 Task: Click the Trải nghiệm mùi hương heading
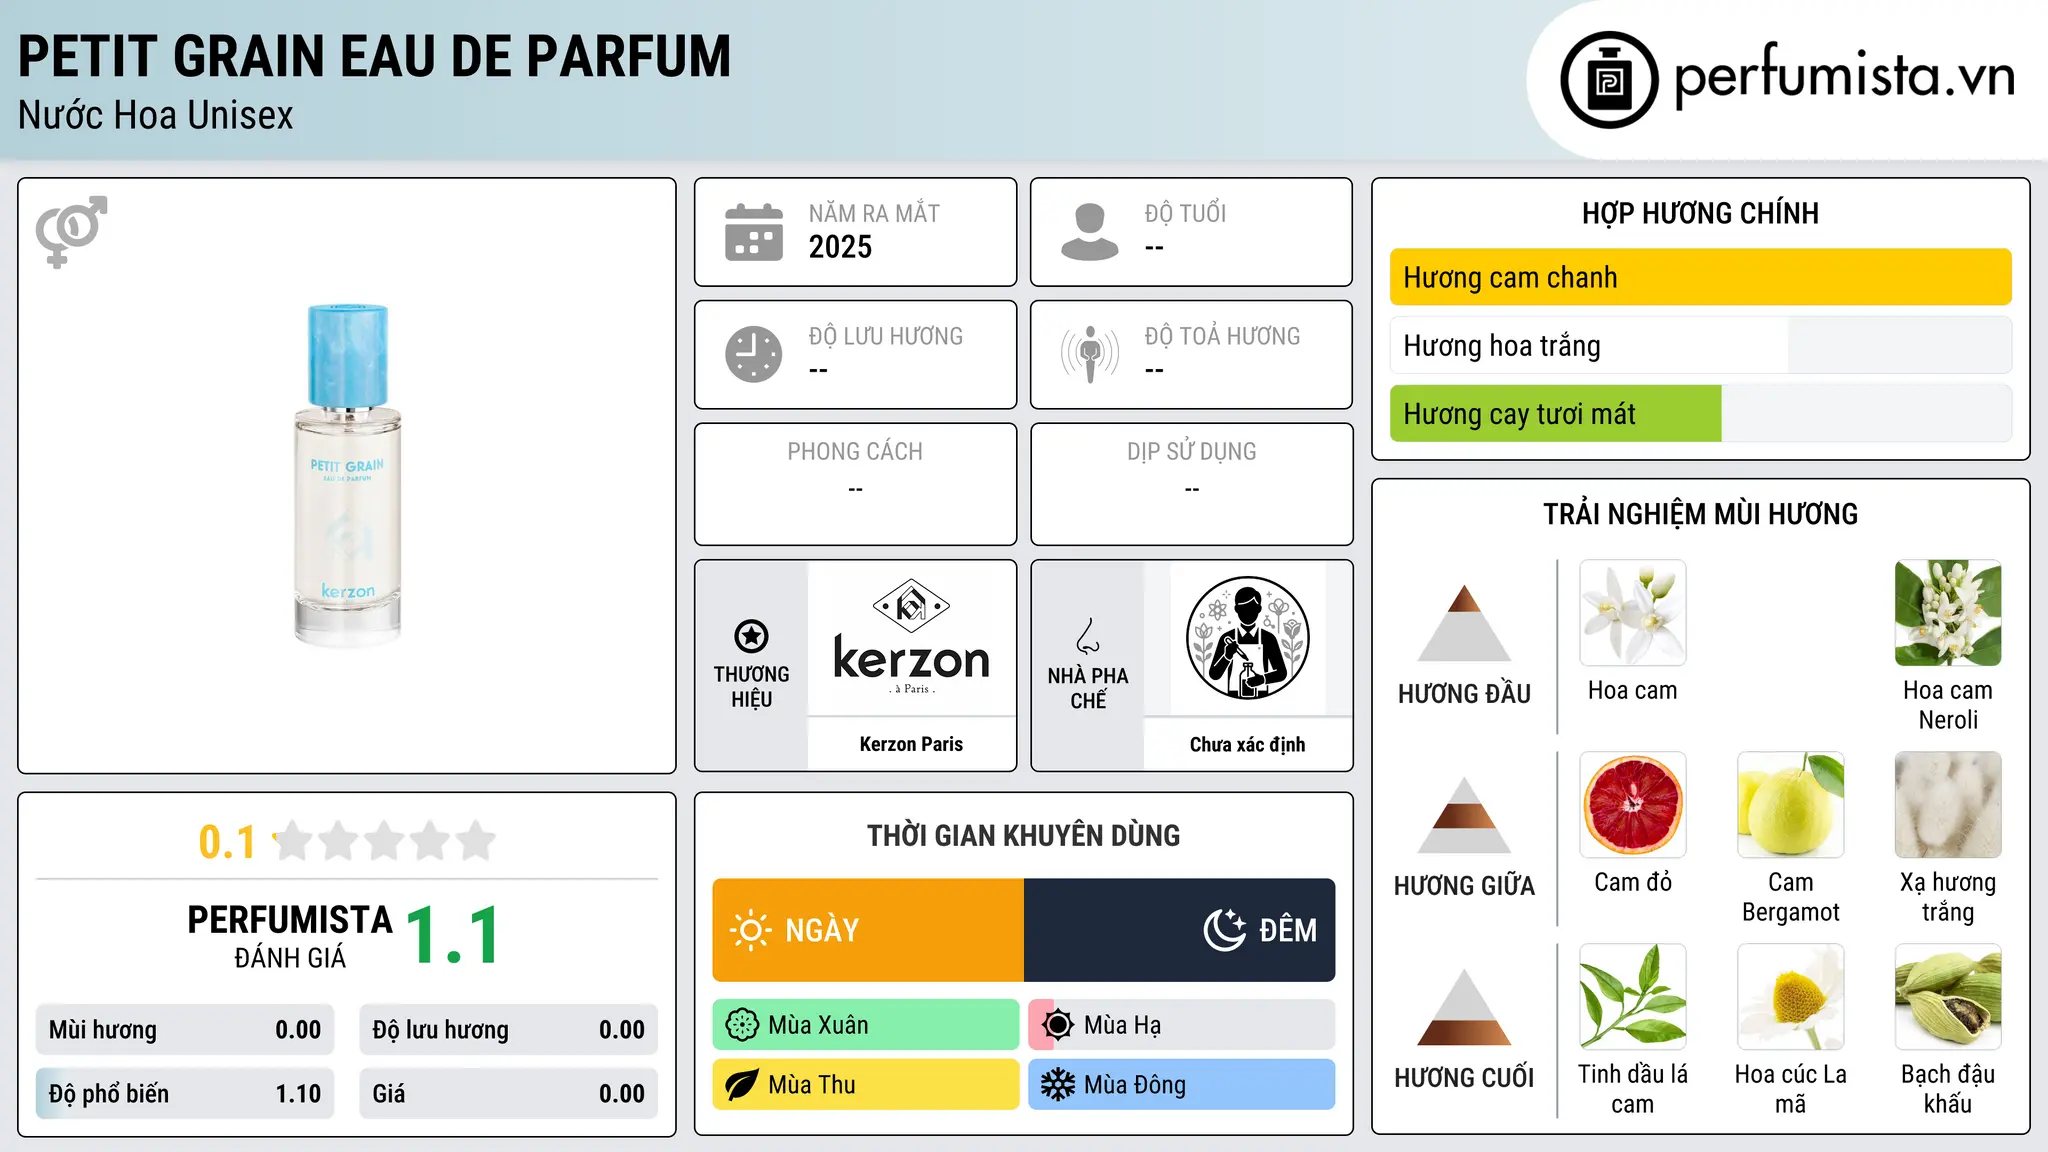pos(1700,515)
